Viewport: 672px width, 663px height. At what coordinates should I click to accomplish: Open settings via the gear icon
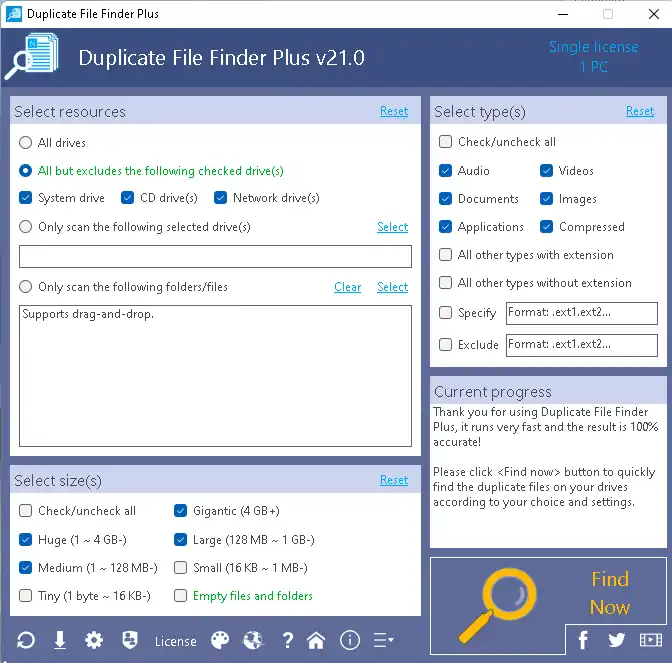(94, 640)
